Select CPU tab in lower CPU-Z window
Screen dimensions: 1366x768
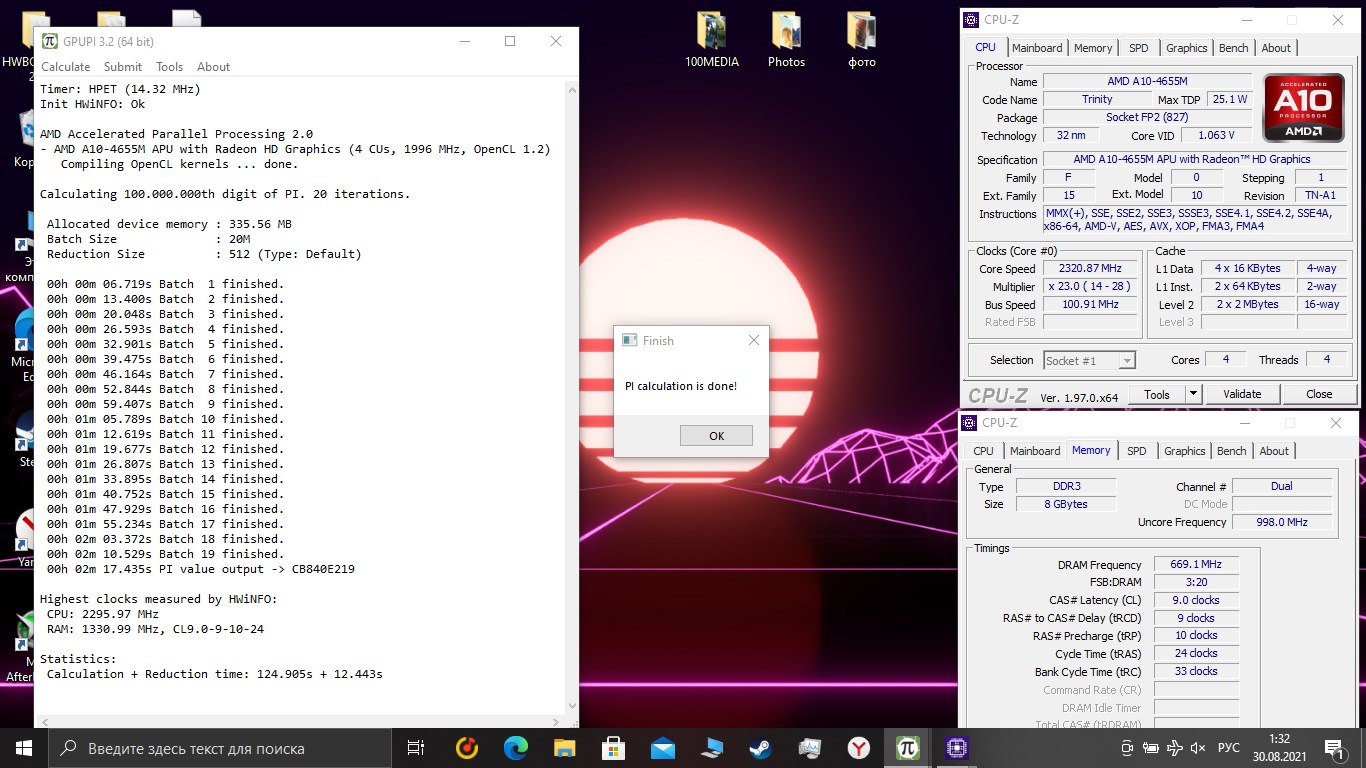tap(984, 451)
